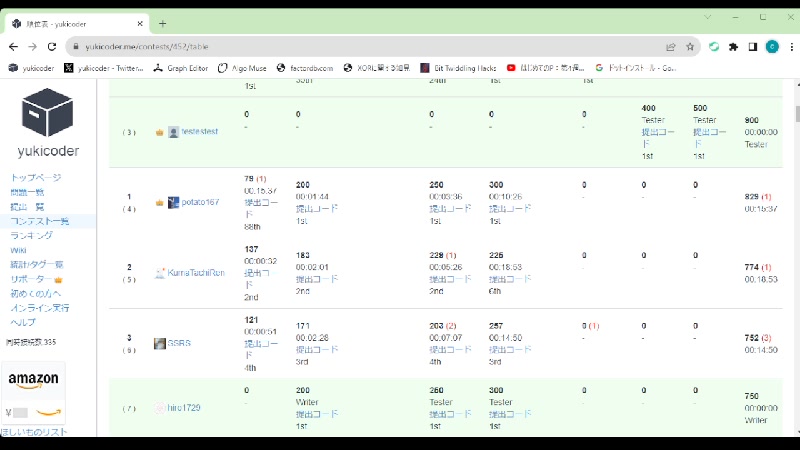Go to トップページ in the sidebar
The image size is (800, 450).
point(36,178)
